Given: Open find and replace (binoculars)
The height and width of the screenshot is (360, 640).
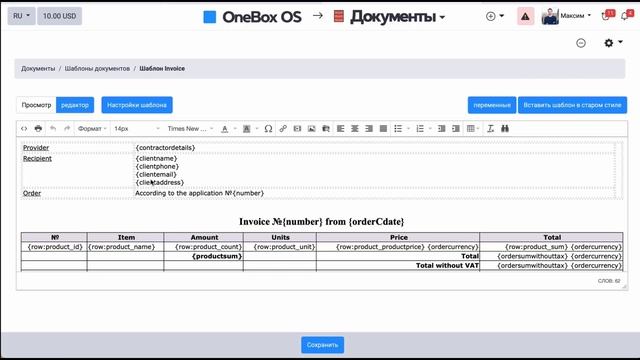Looking at the screenshot, I should pos(505,129).
